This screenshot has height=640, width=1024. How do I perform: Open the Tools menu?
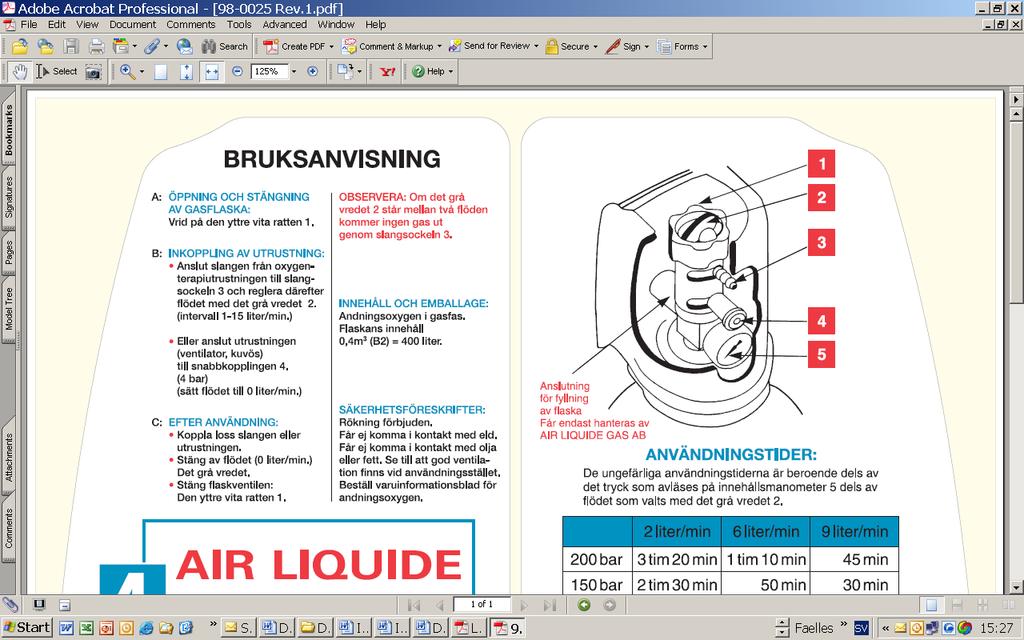[239, 25]
